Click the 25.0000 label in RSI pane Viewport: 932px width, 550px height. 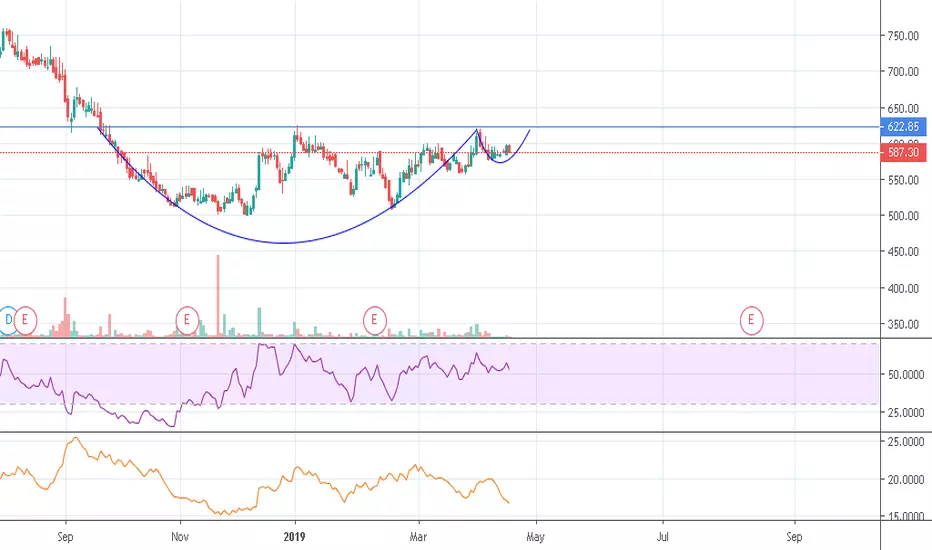tap(905, 413)
